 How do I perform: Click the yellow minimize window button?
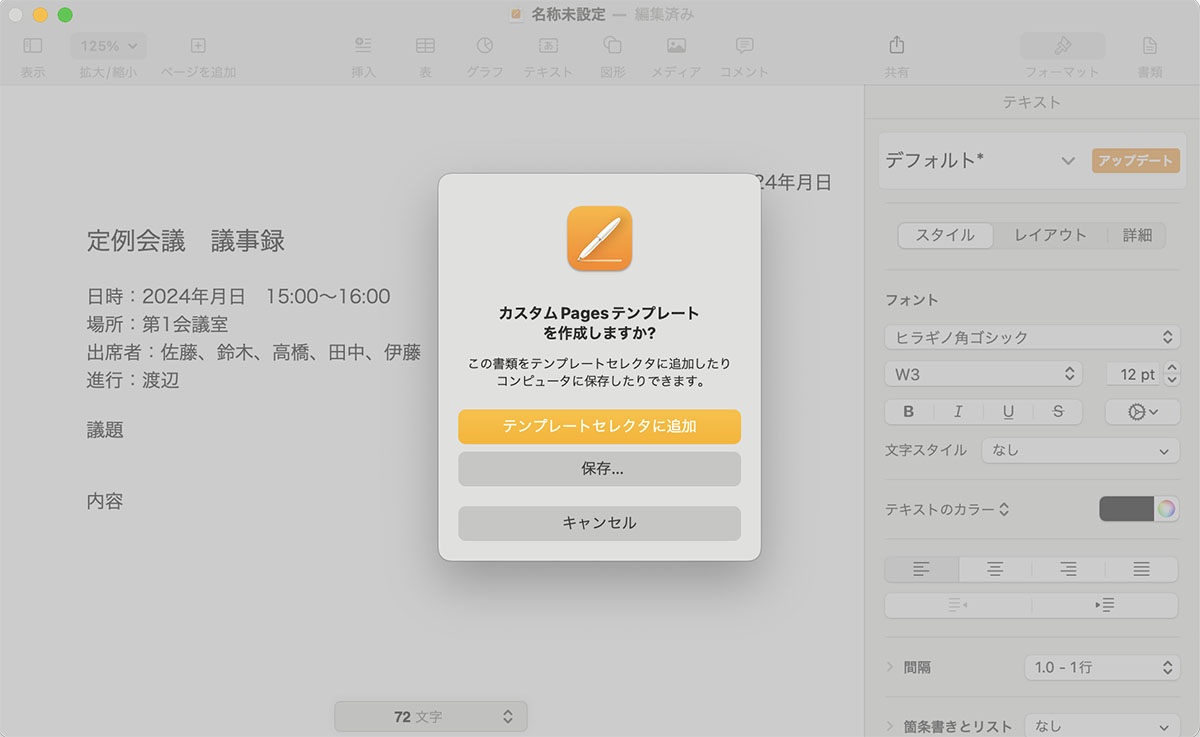coord(40,15)
